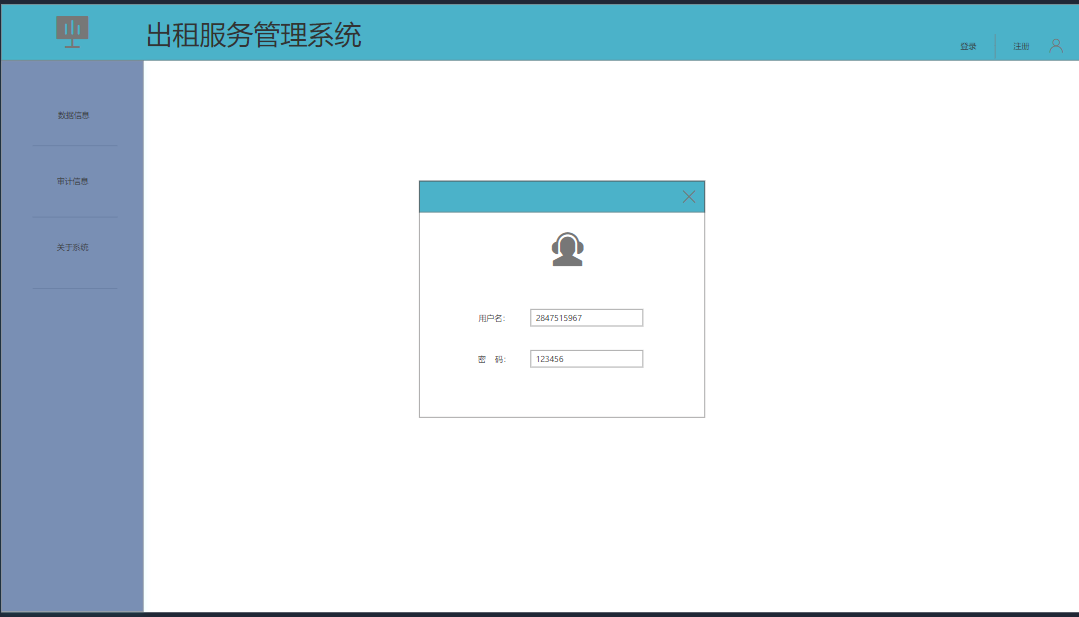
Task: Open 关于系统 in the sidebar
Action: (72, 247)
